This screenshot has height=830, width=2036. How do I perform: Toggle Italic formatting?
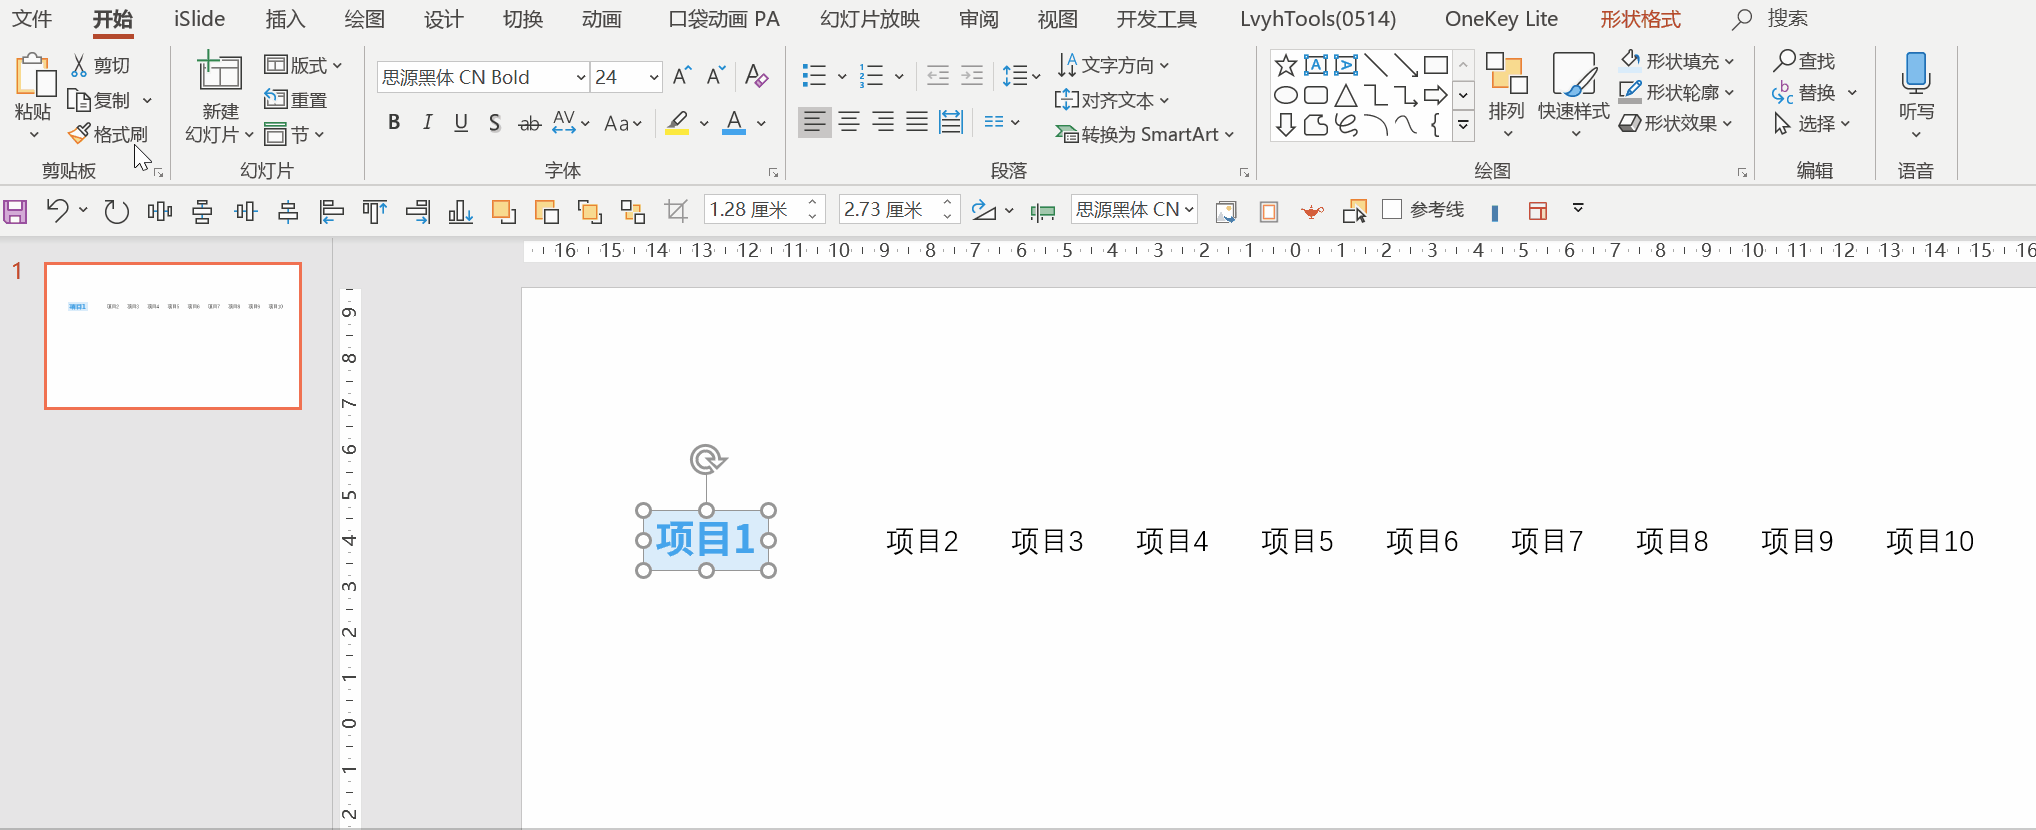click(428, 123)
